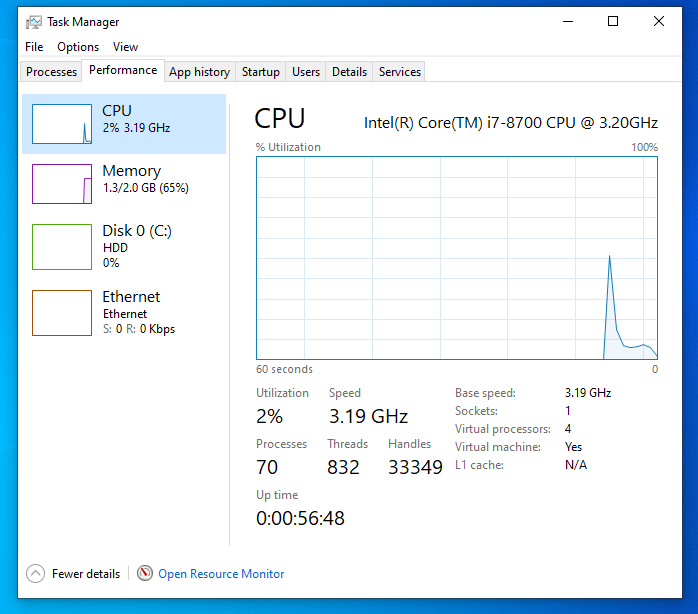The image size is (698, 614).
Task: Open the Users tab
Action: pyautogui.click(x=306, y=72)
